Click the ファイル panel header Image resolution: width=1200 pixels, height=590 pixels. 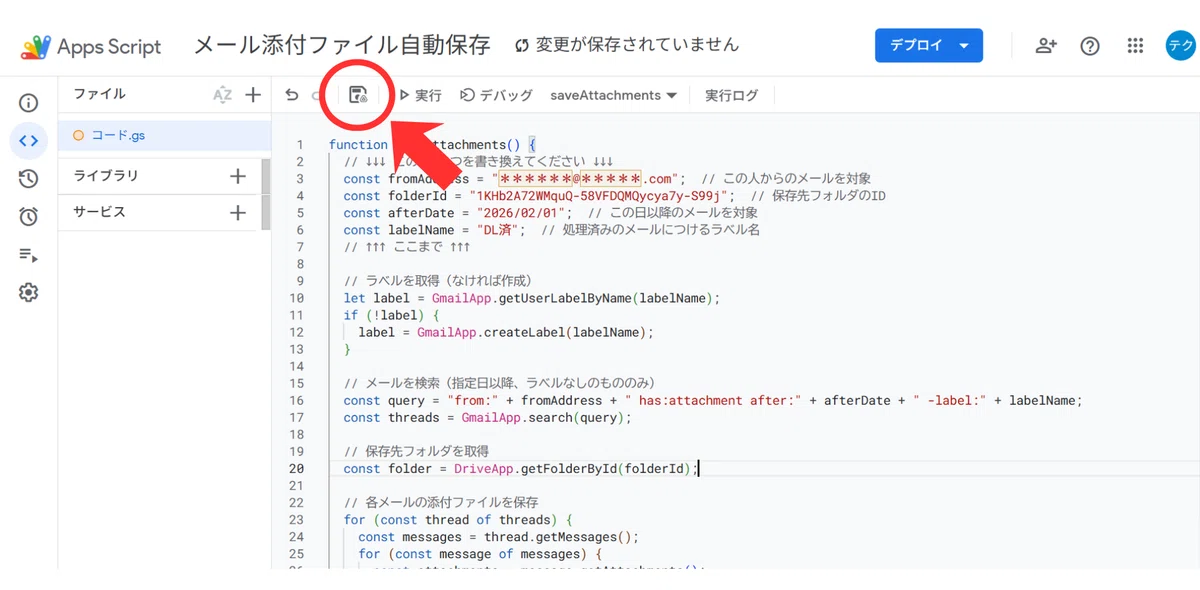click(x=99, y=94)
